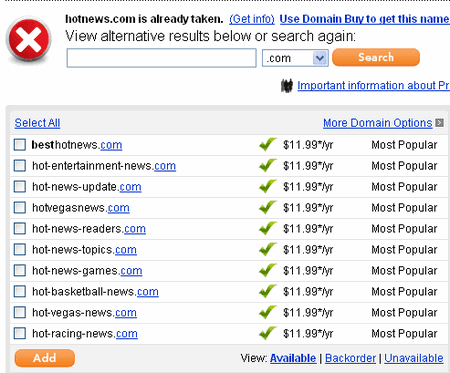450x373 pixels.
Task: Click the .com link of hot-basketball-news
Action: coord(148,292)
